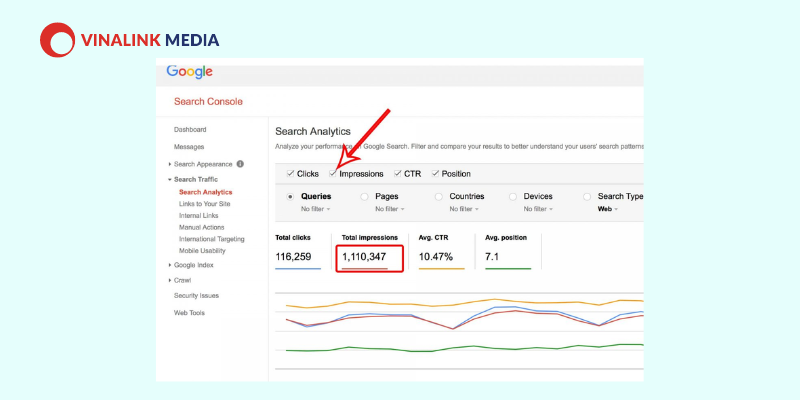Click the Vinalink Media red circle logo

tap(57, 40)
